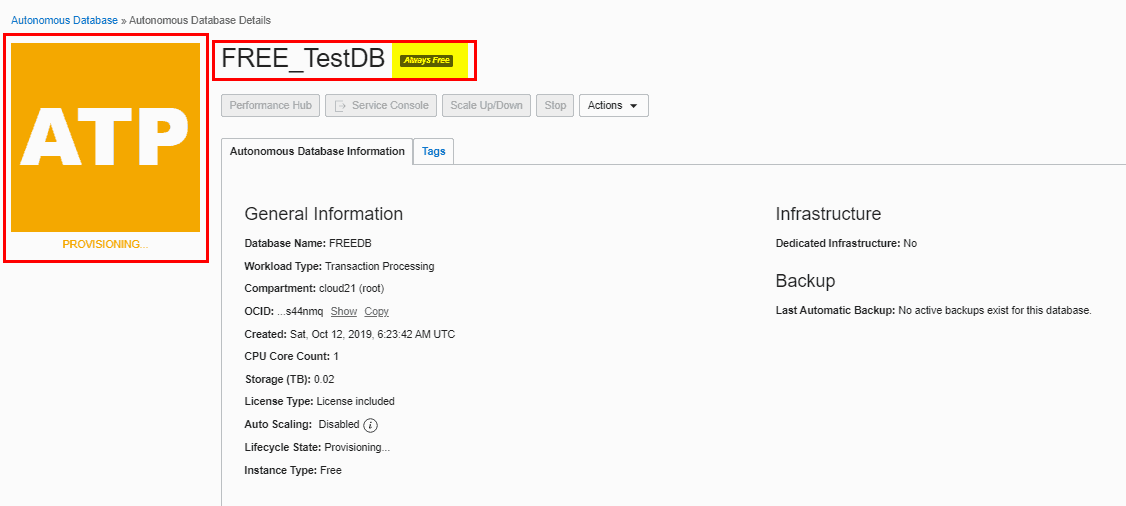Click the yellow Always Free badge

[x=426, y=60]
